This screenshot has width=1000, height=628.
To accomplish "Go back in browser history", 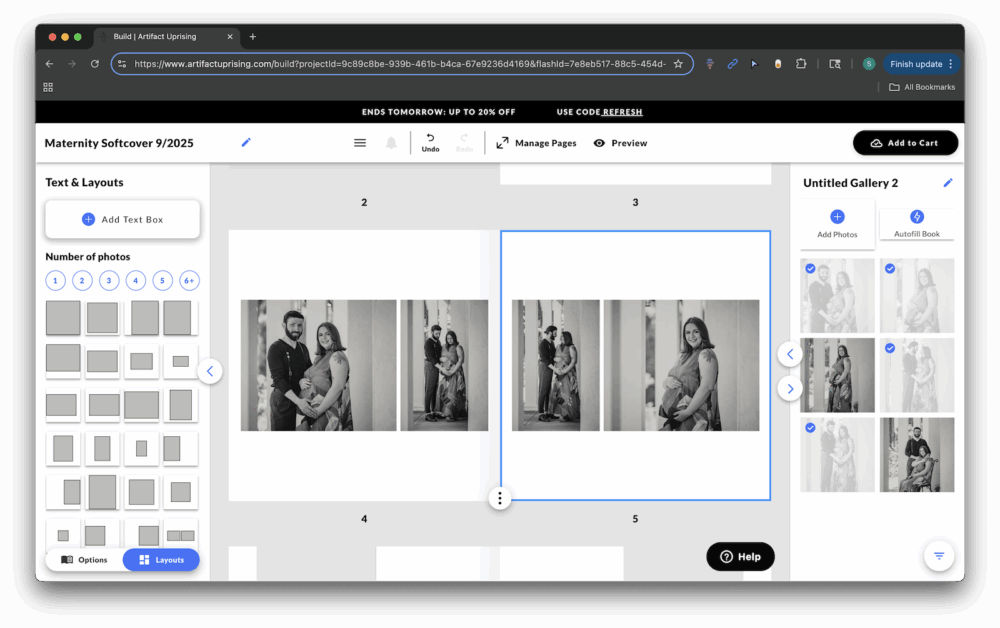I will (49, 64).
